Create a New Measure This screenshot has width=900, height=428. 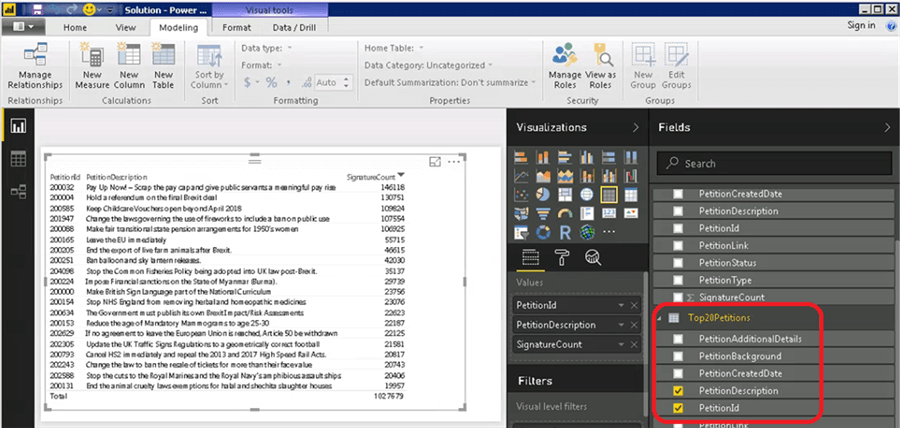click(92, 66)
